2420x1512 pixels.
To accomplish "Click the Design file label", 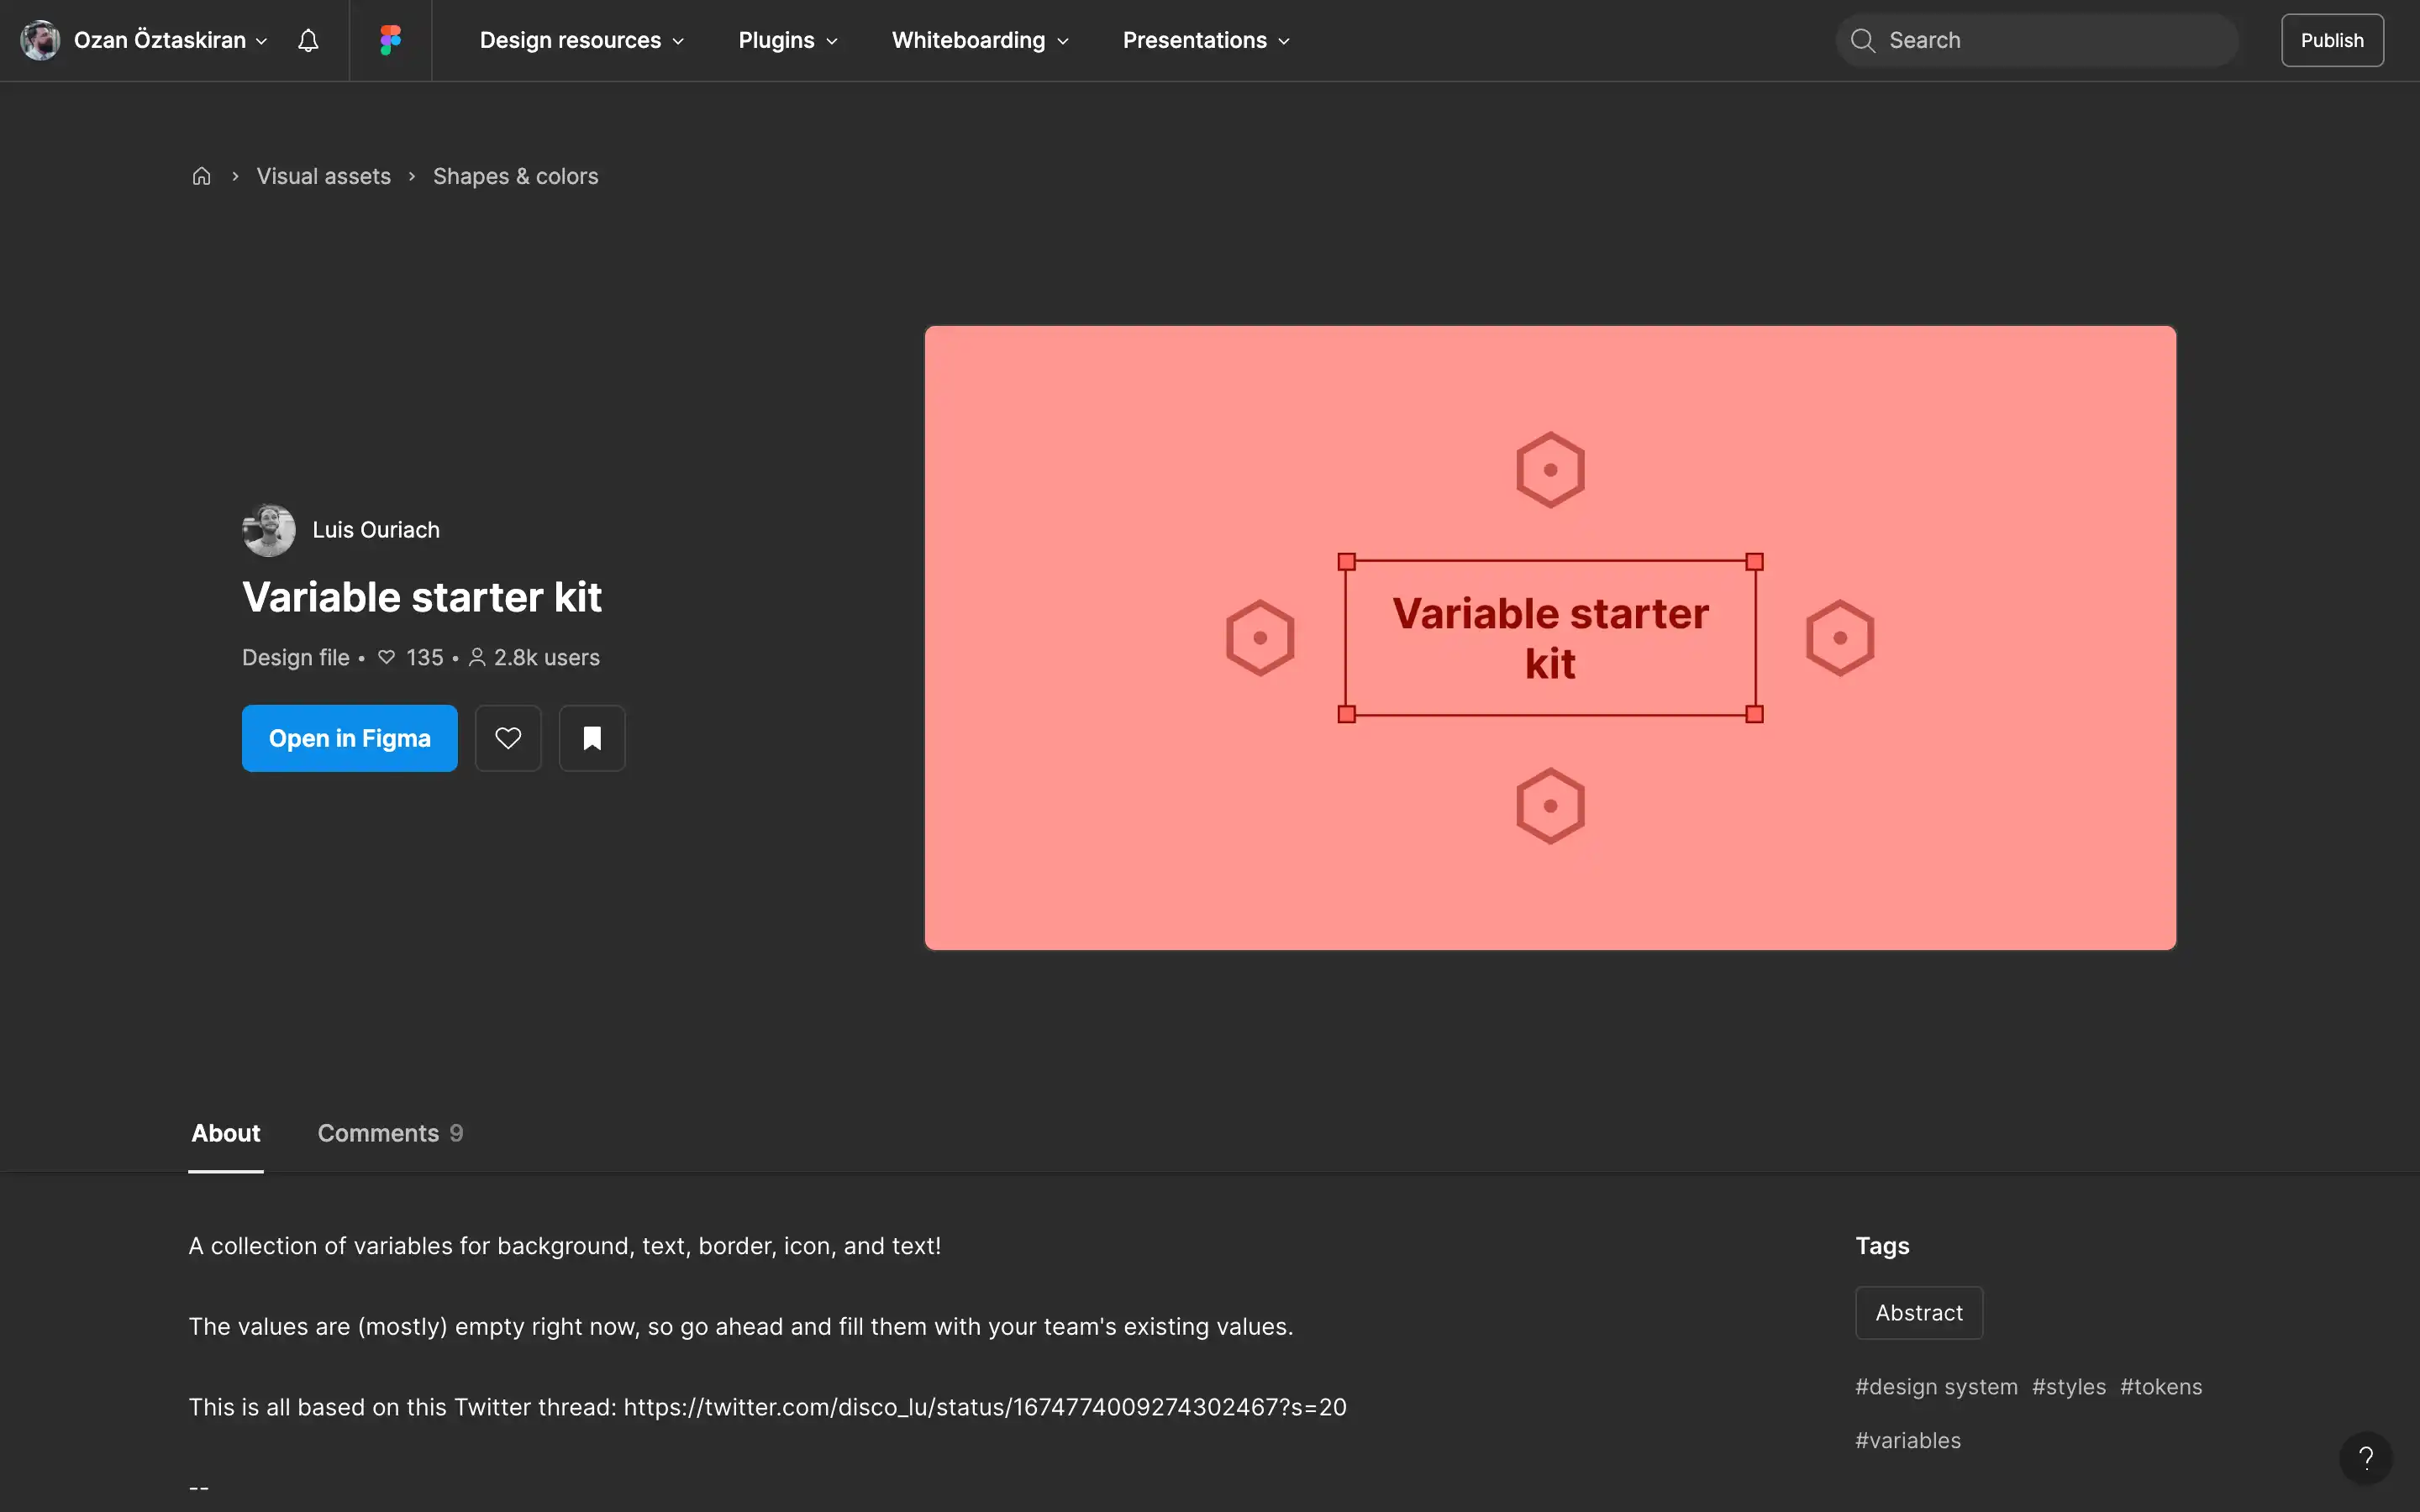I will click(296, 658).
